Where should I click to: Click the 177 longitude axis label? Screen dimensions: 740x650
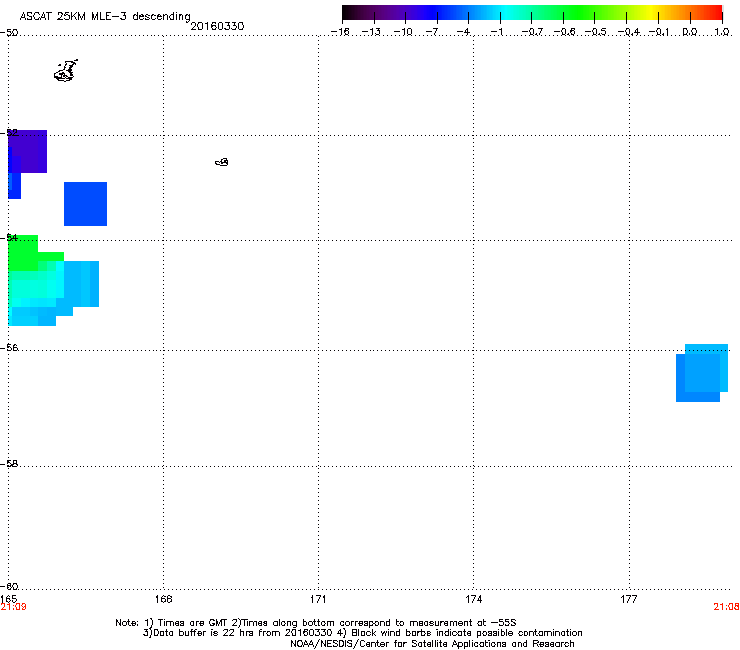click(629, 599)
